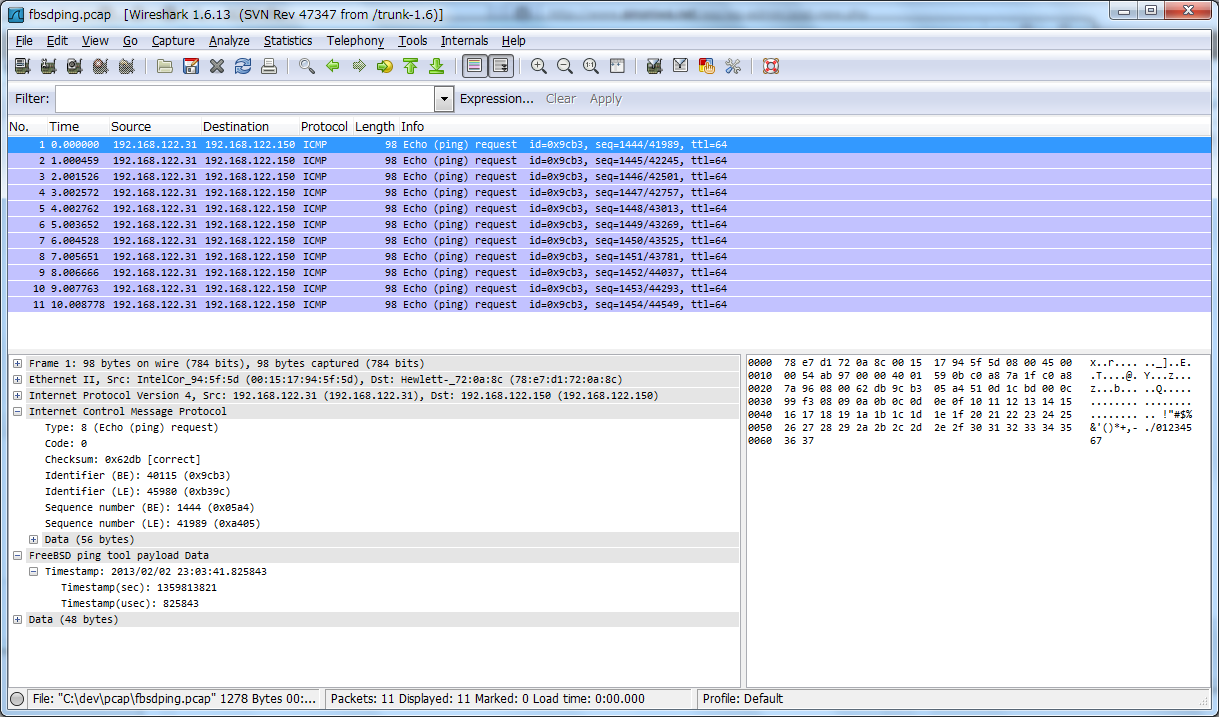
Task: Open the Find Packet tool
Action: pos(307,66)
